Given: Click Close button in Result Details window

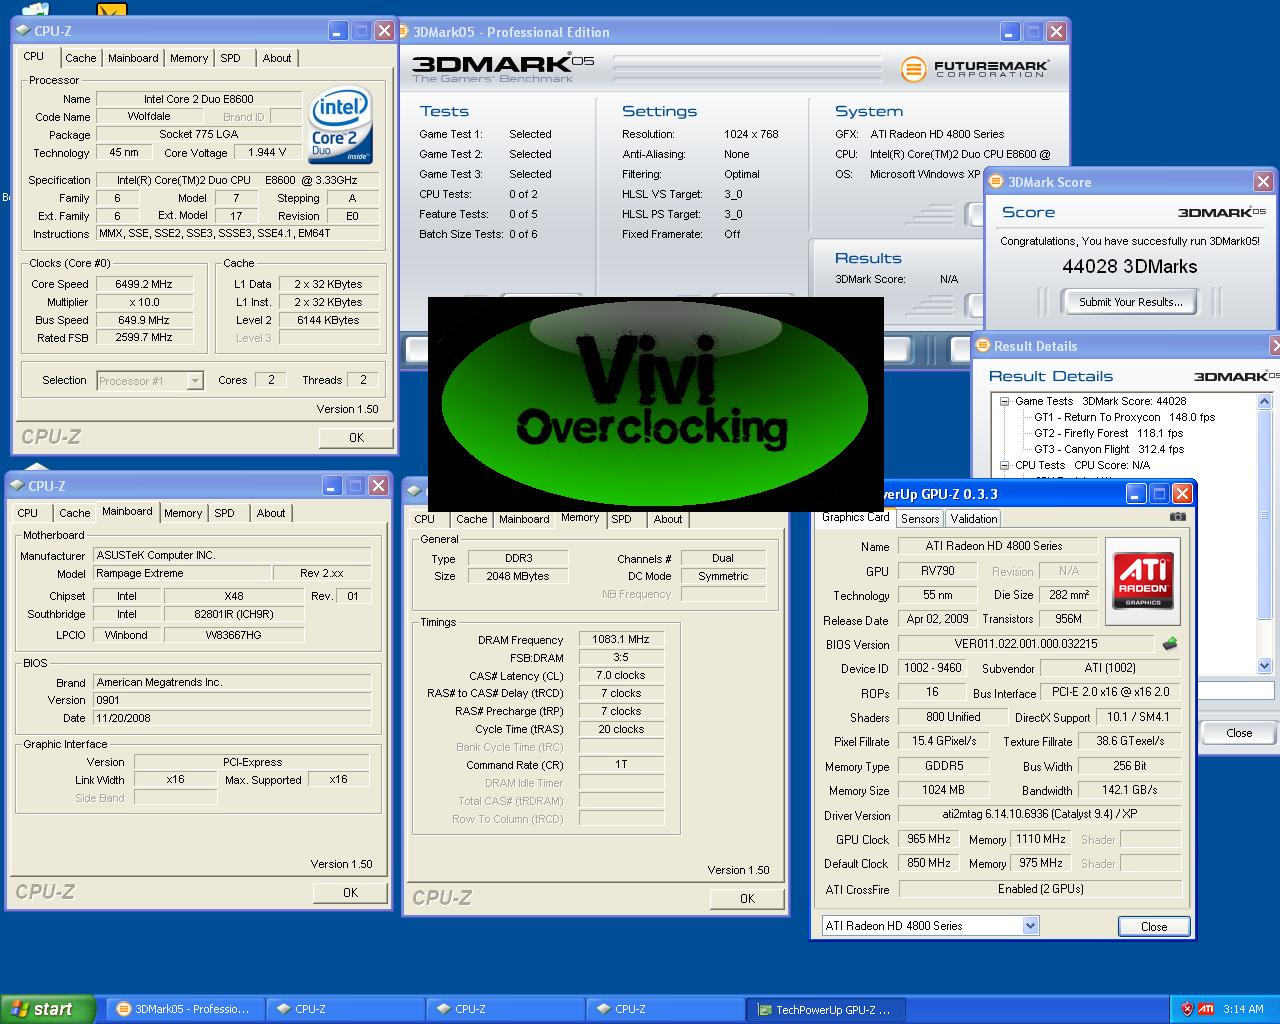Looking at the screenshot, I should coord(1239,733).
